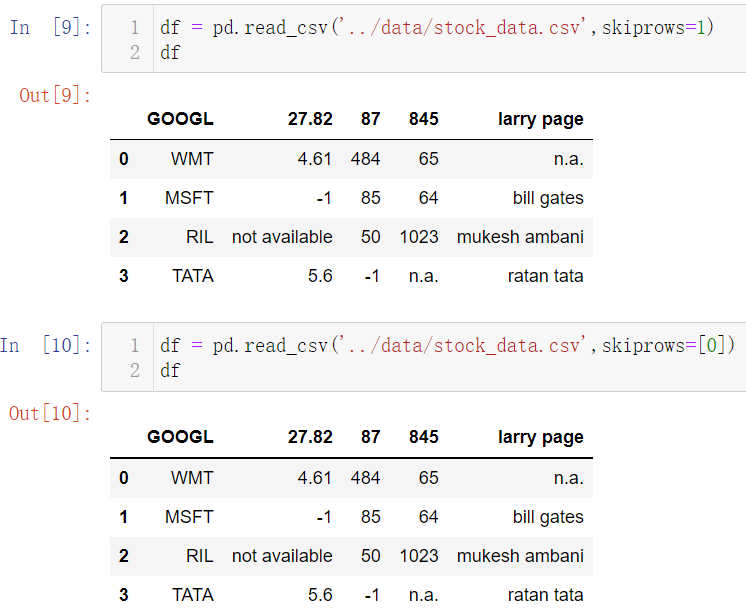Click GOOGL header in Out[10] table

180,437
